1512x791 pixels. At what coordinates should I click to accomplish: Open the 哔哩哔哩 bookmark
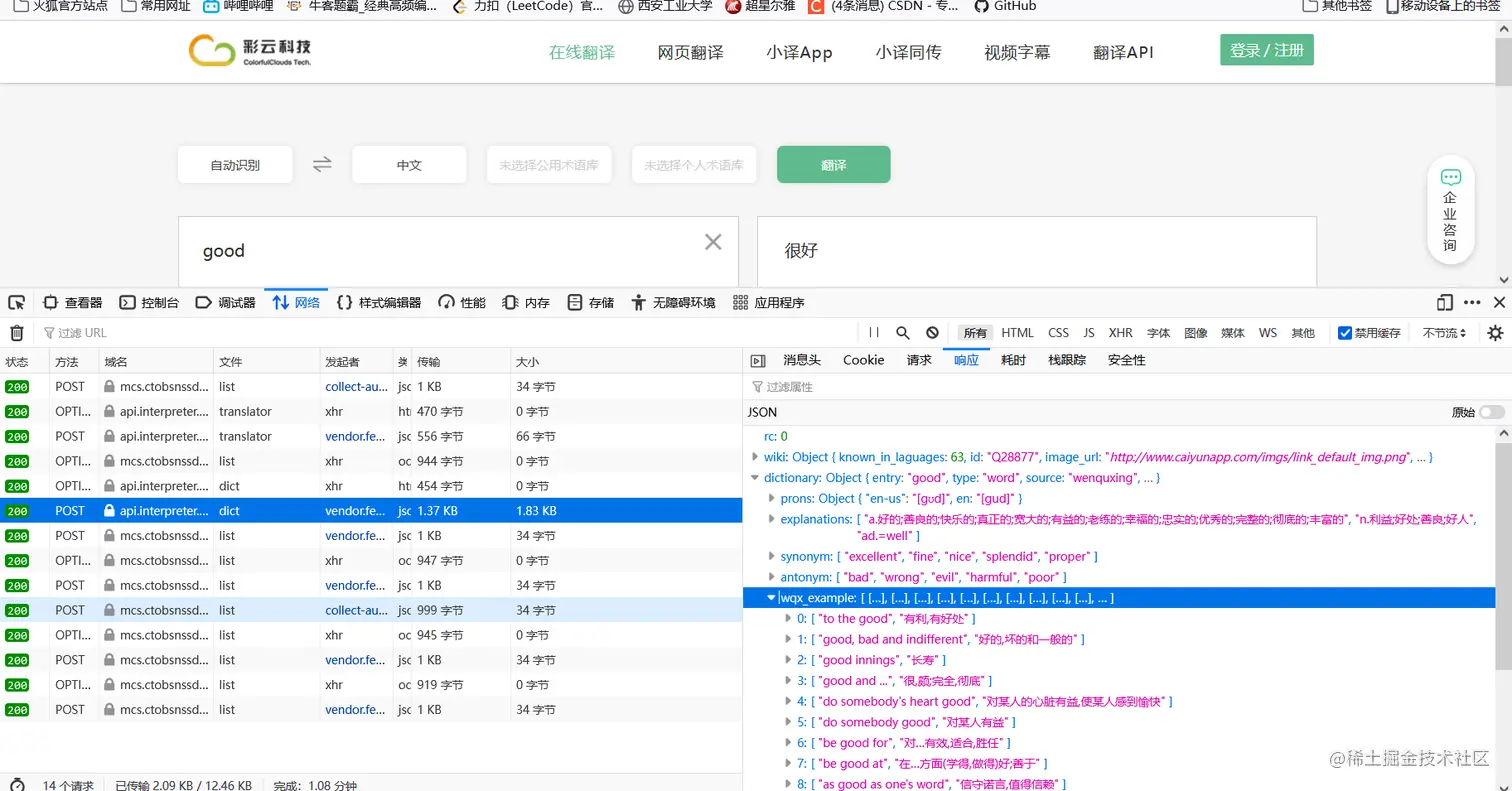[x=238, y=6]
